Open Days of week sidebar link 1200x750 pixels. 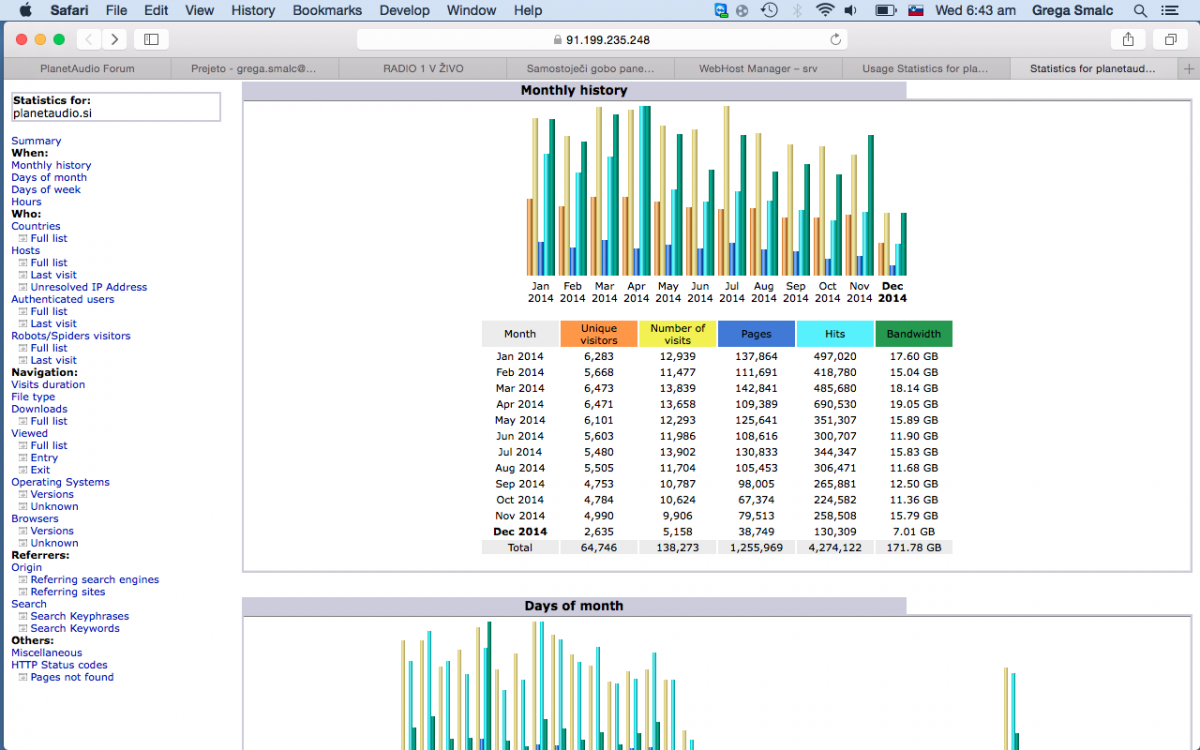pyautogui.click(x=46, y=189)
